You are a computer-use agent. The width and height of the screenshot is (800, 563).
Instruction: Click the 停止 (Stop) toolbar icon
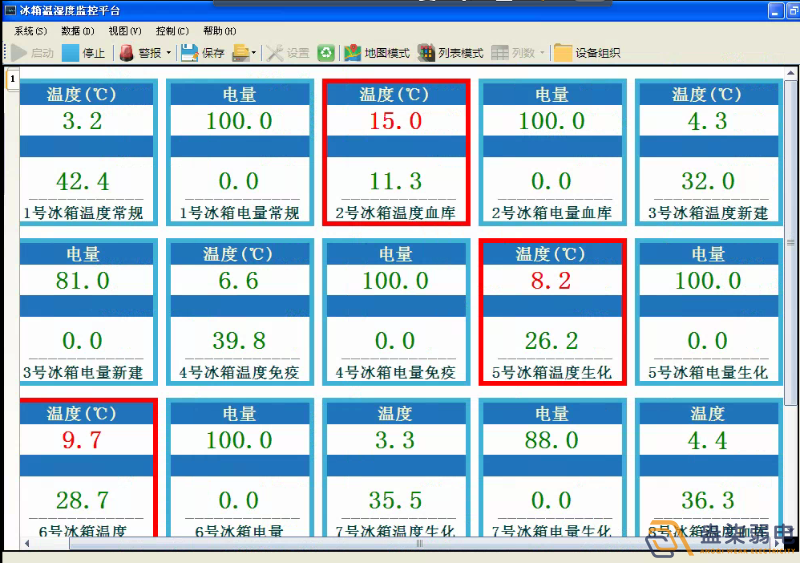coord(71,53)
